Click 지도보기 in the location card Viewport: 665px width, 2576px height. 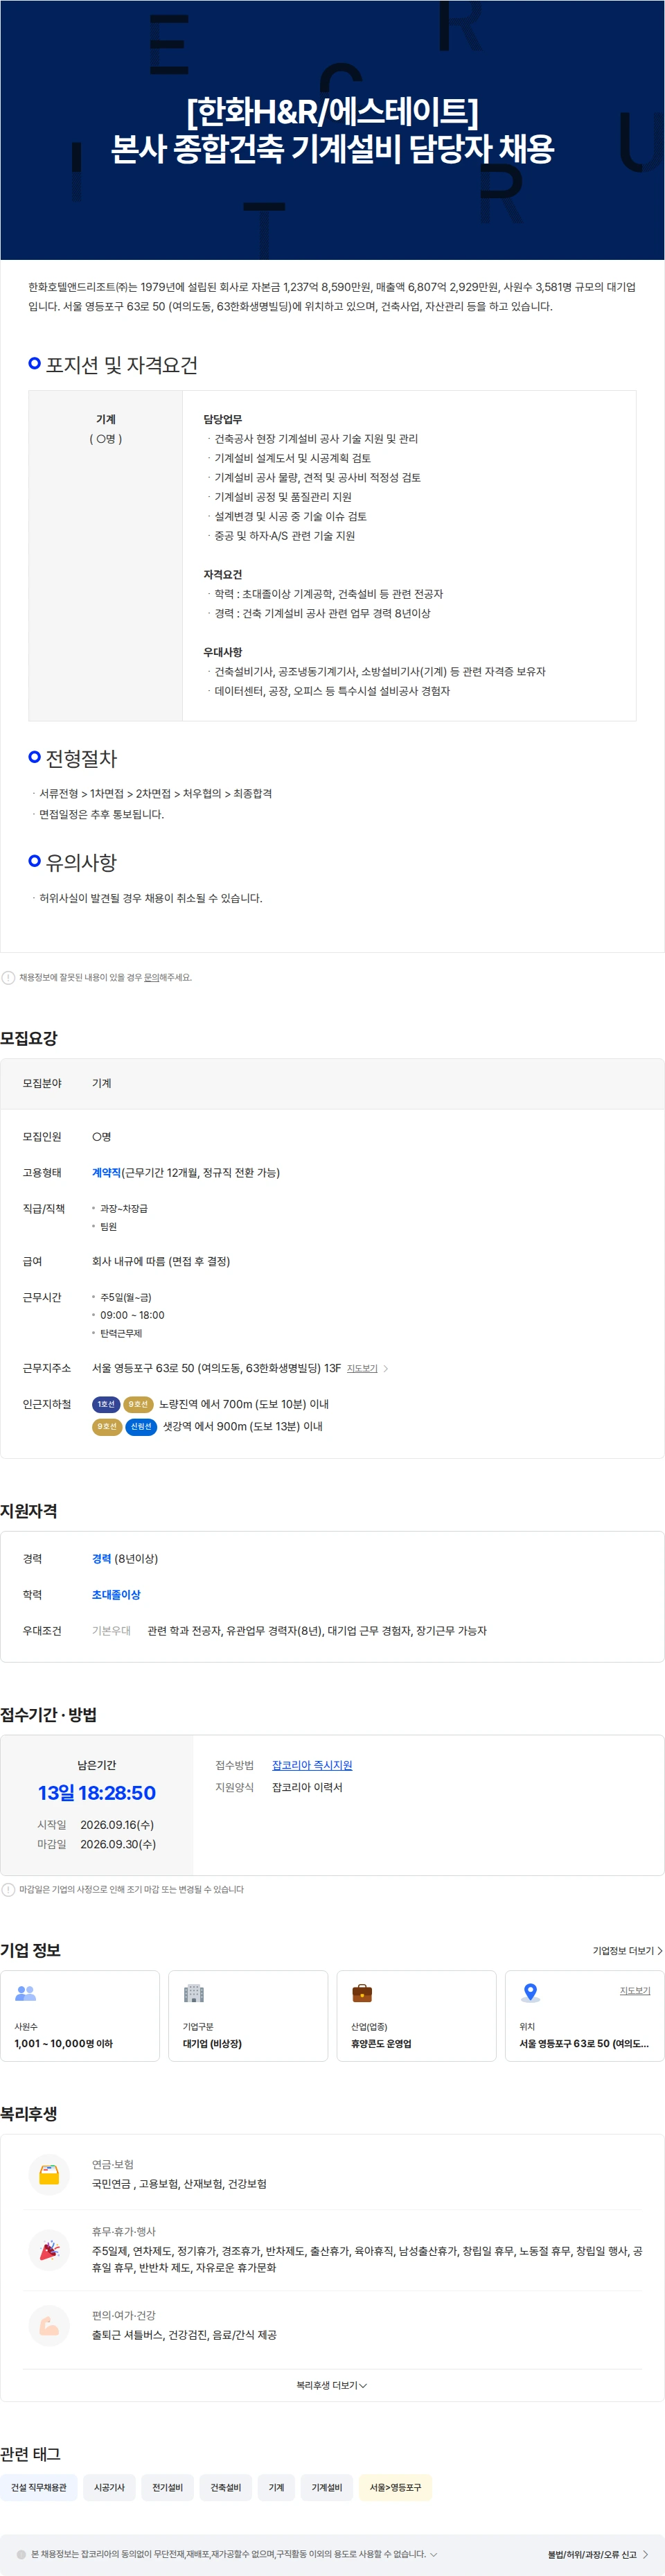pos(635,1990)
